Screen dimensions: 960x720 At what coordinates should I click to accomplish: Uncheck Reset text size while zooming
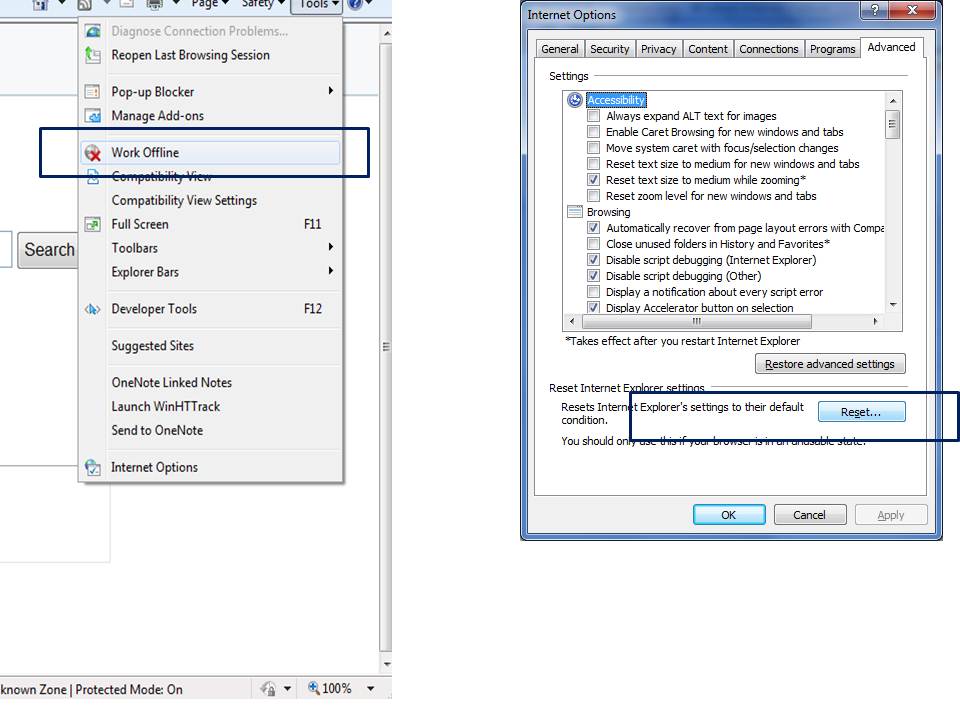[593, 179]
